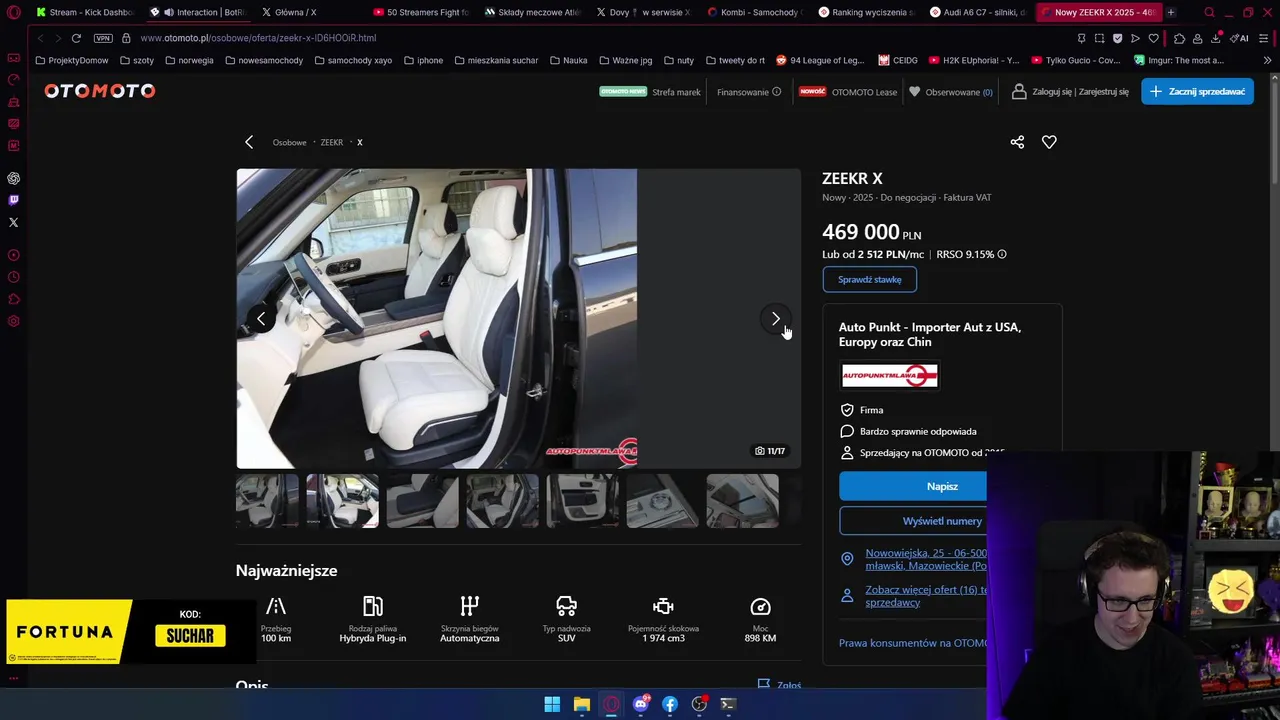Search open tabs with the magnifier icon

[1209, 12]
